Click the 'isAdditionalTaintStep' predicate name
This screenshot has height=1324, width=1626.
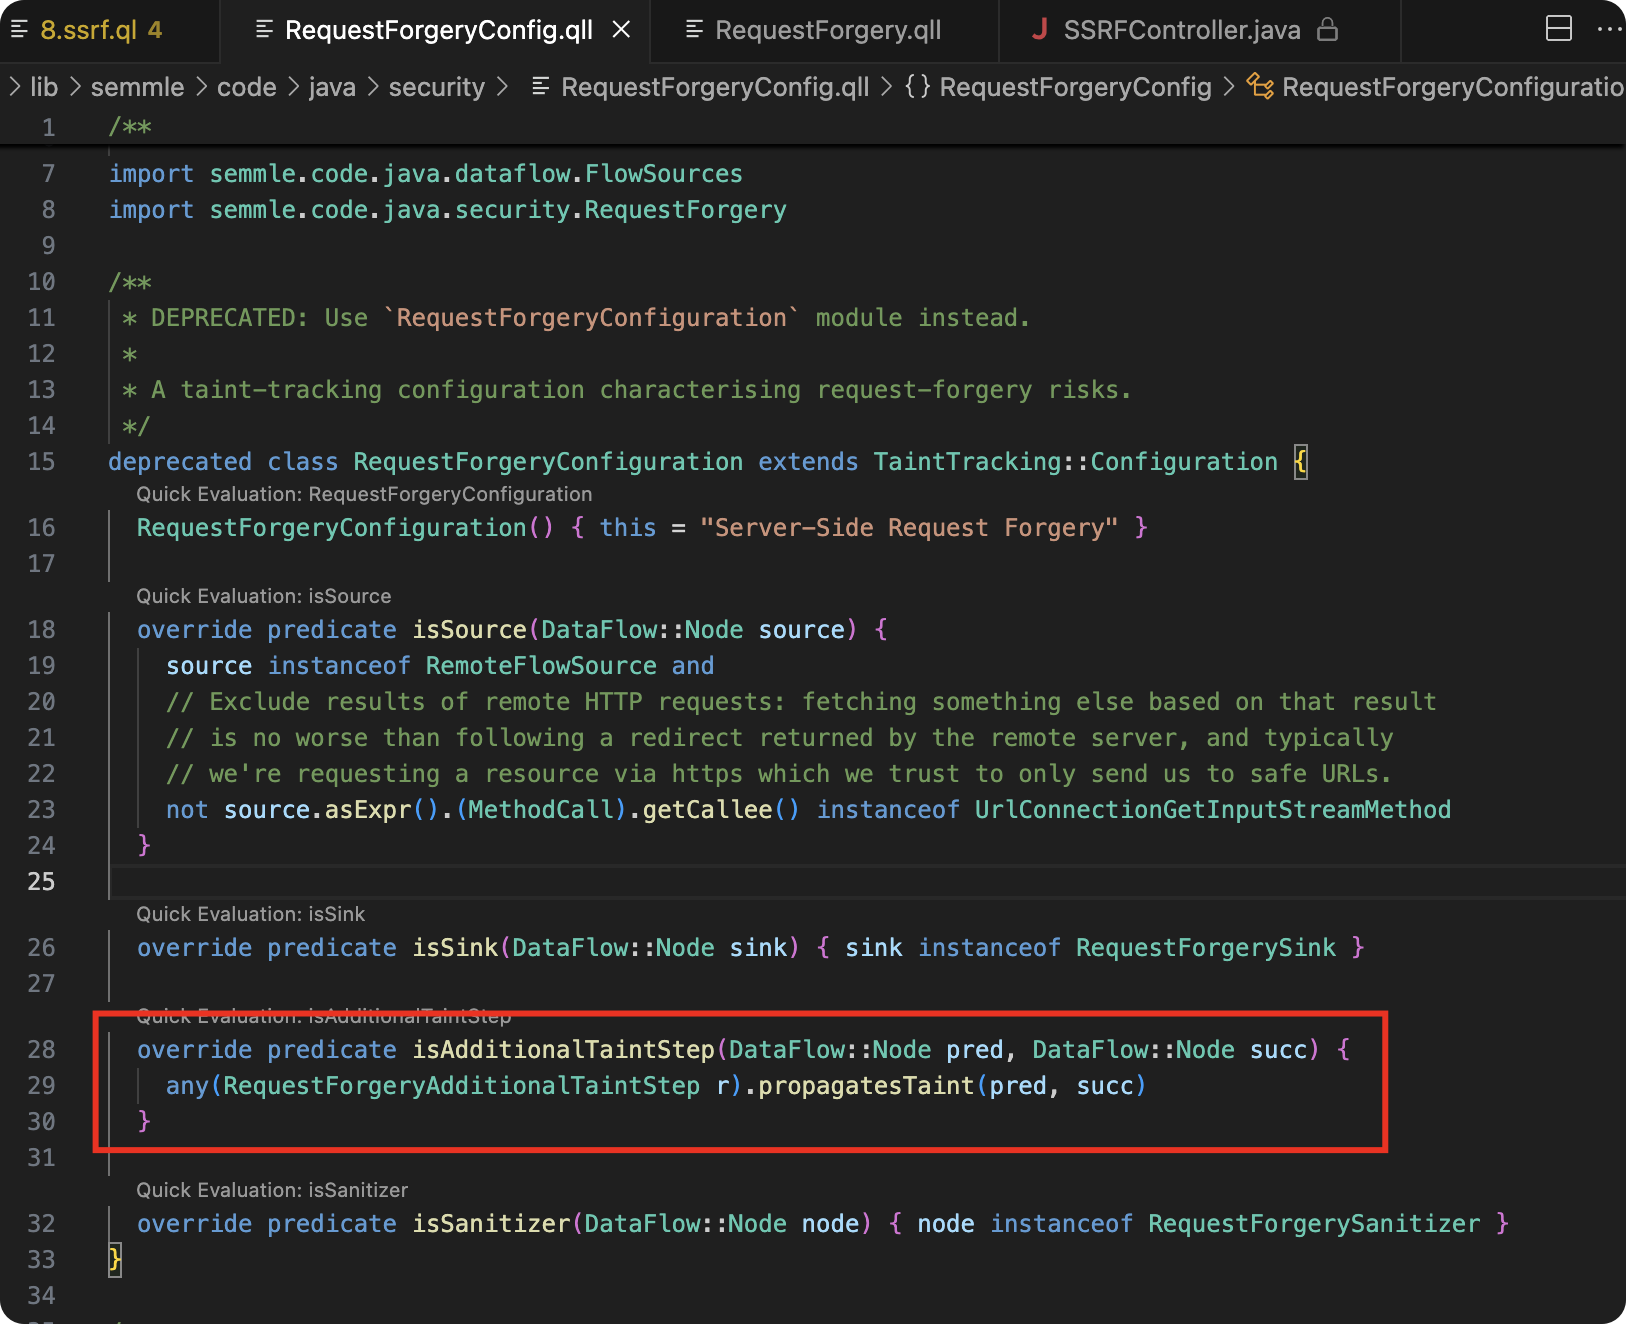[564, 1049]
